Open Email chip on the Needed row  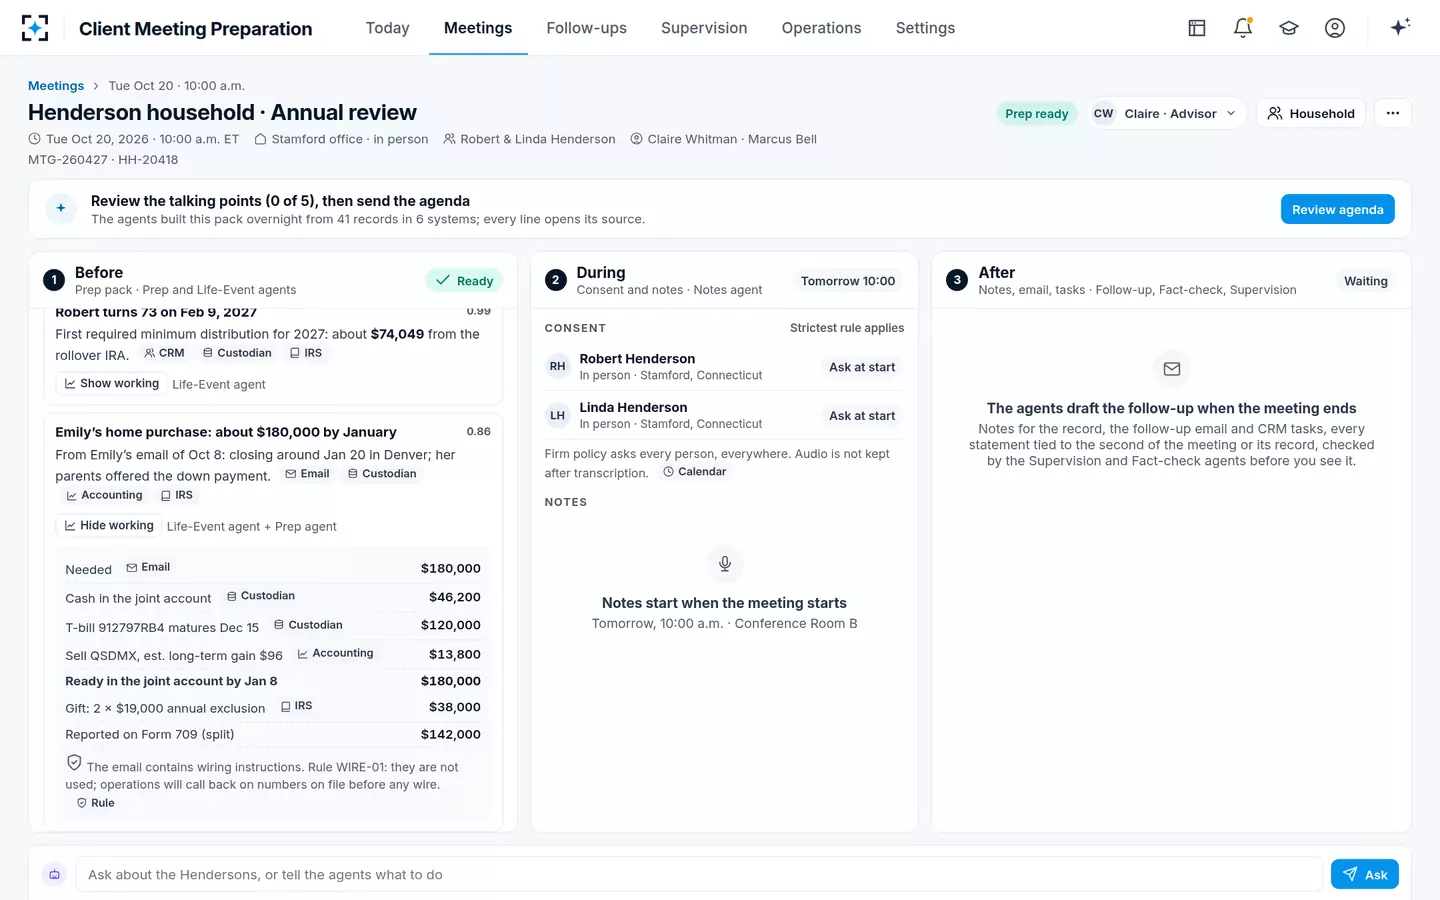click(x=148, y=567)
